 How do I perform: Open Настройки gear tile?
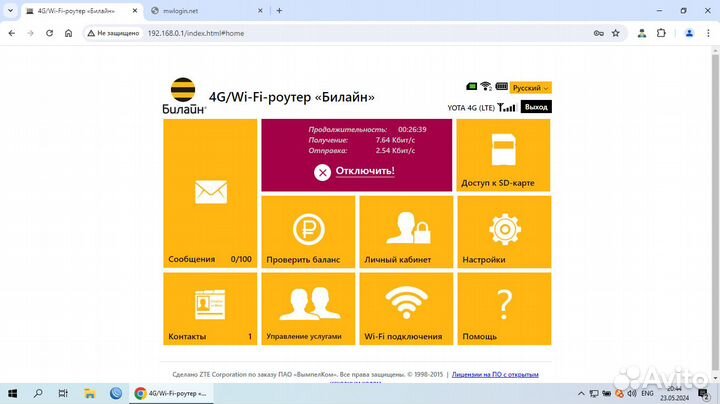pos(504,232)
